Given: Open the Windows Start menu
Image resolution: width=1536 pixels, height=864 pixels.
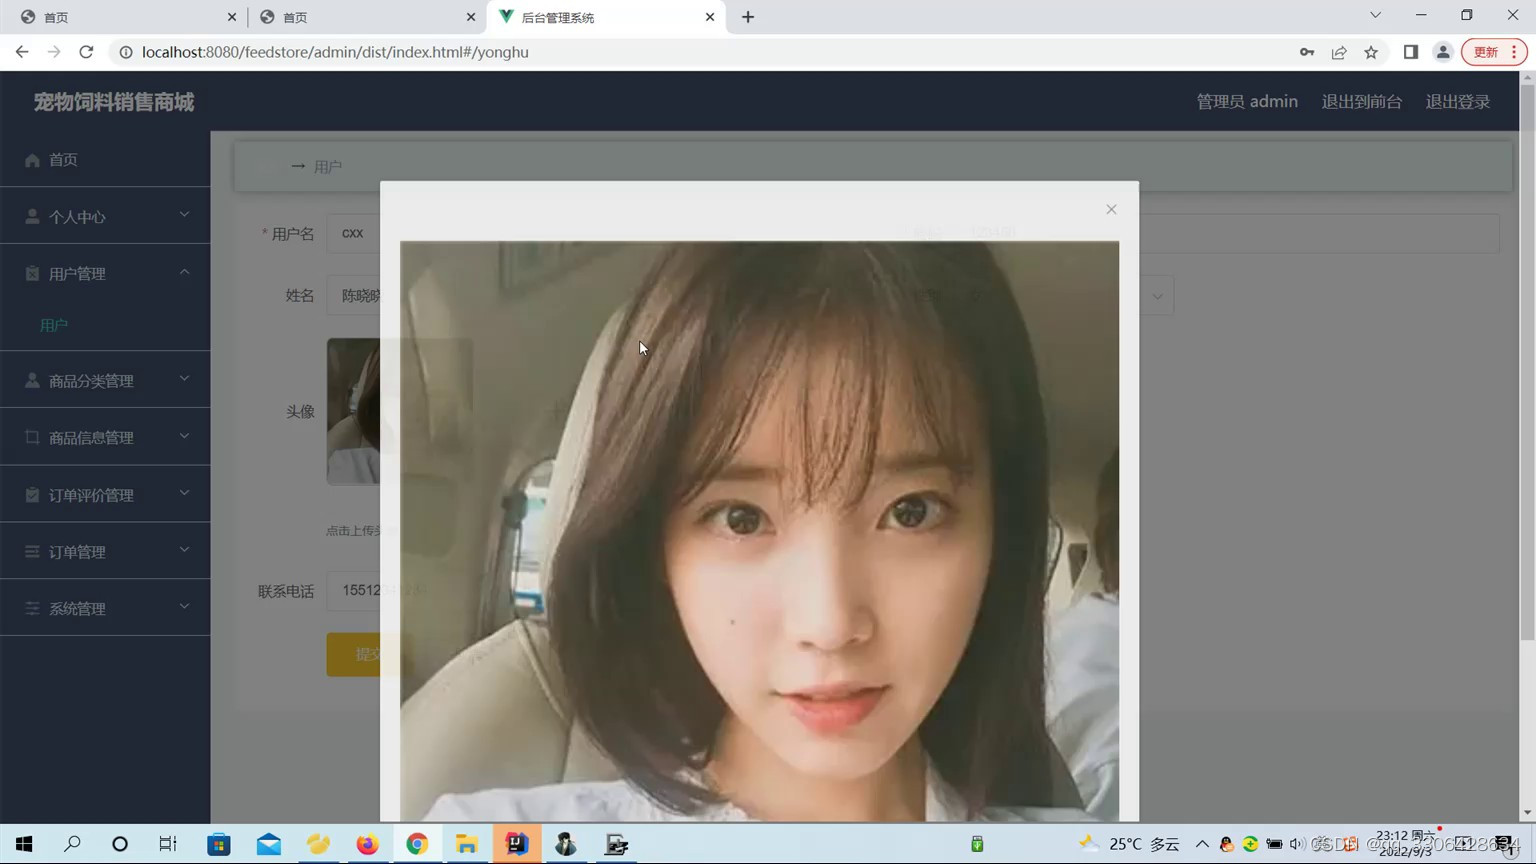Looking at the screenshot, I should 24,844.
